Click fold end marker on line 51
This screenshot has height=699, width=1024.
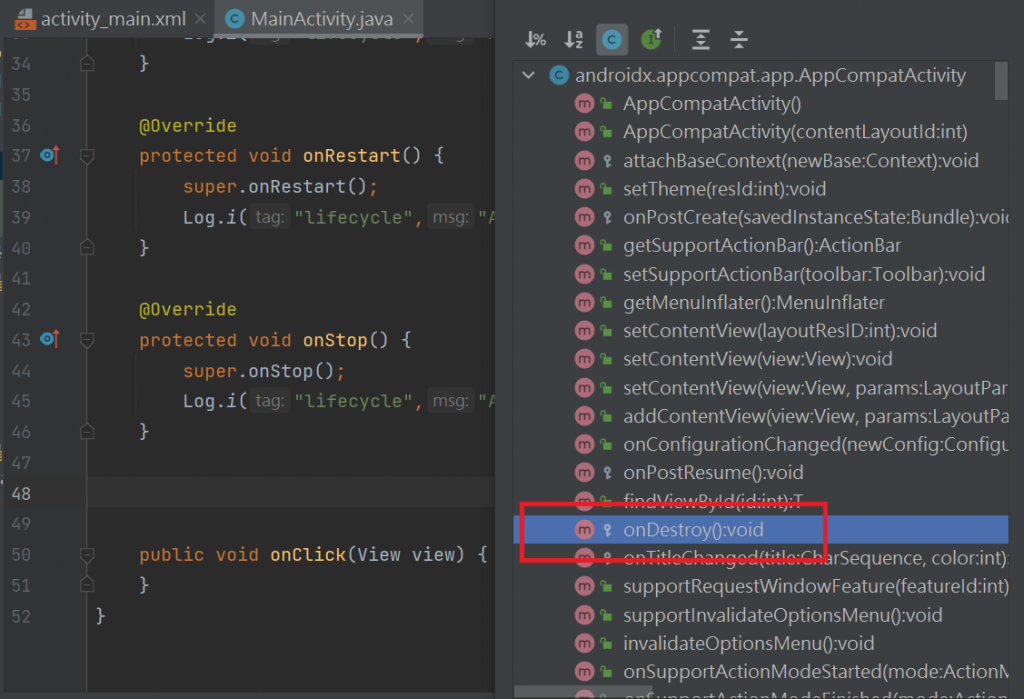pos(87,585)
